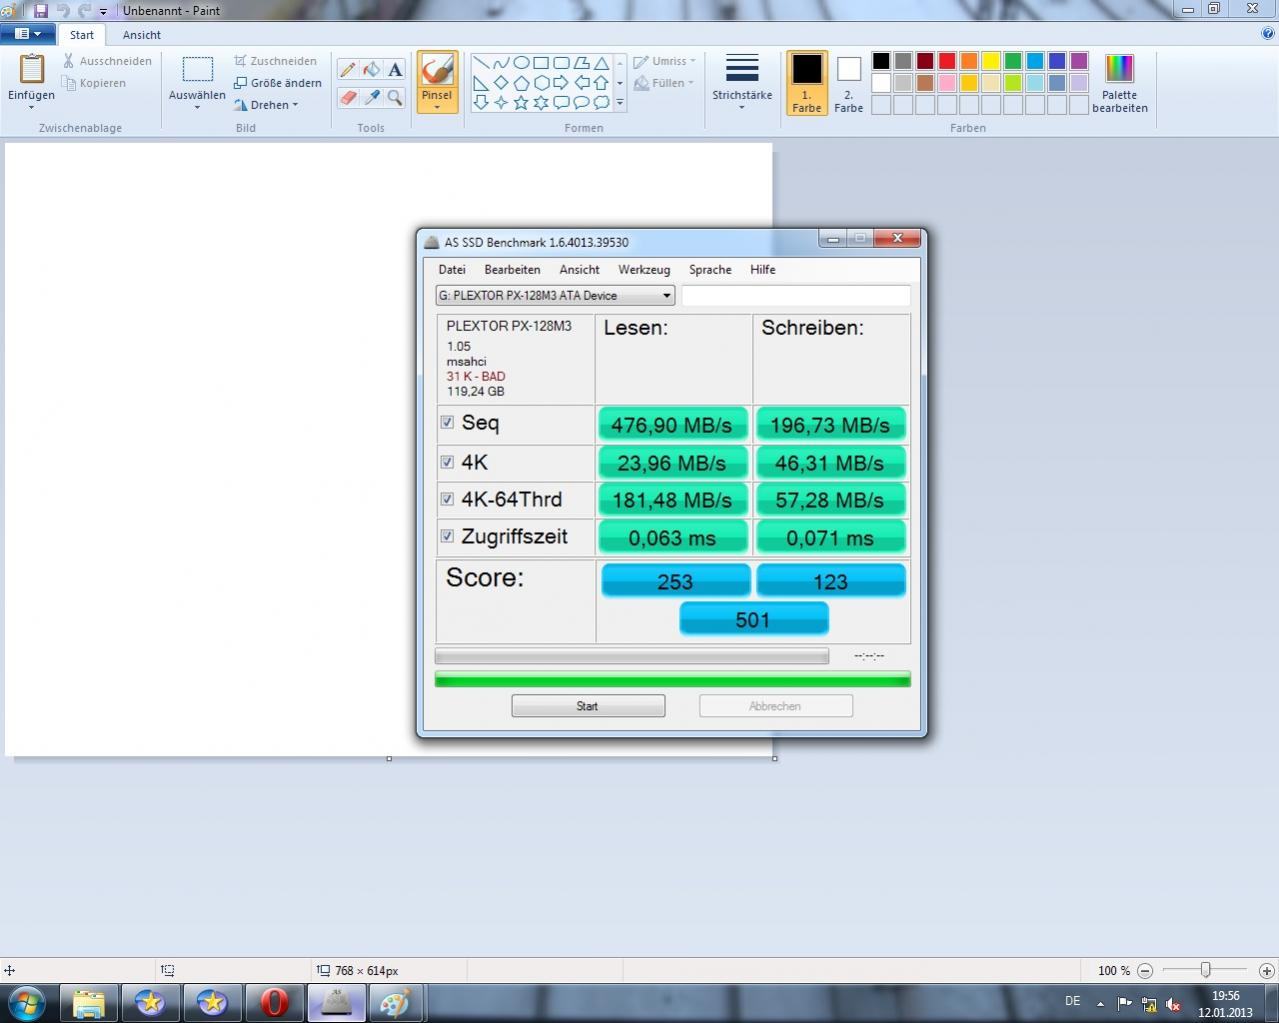
Task: Open the Hilfe menu in AS SSD
Action: (x=763, y=270)
